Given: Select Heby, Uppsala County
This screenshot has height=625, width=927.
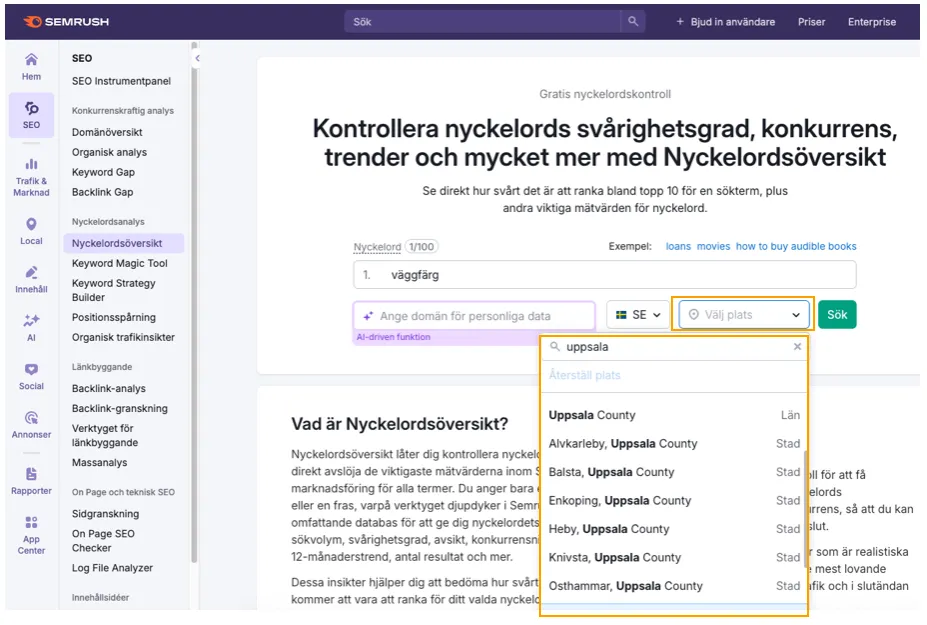Looking at the screenshot, I should 674,529.
